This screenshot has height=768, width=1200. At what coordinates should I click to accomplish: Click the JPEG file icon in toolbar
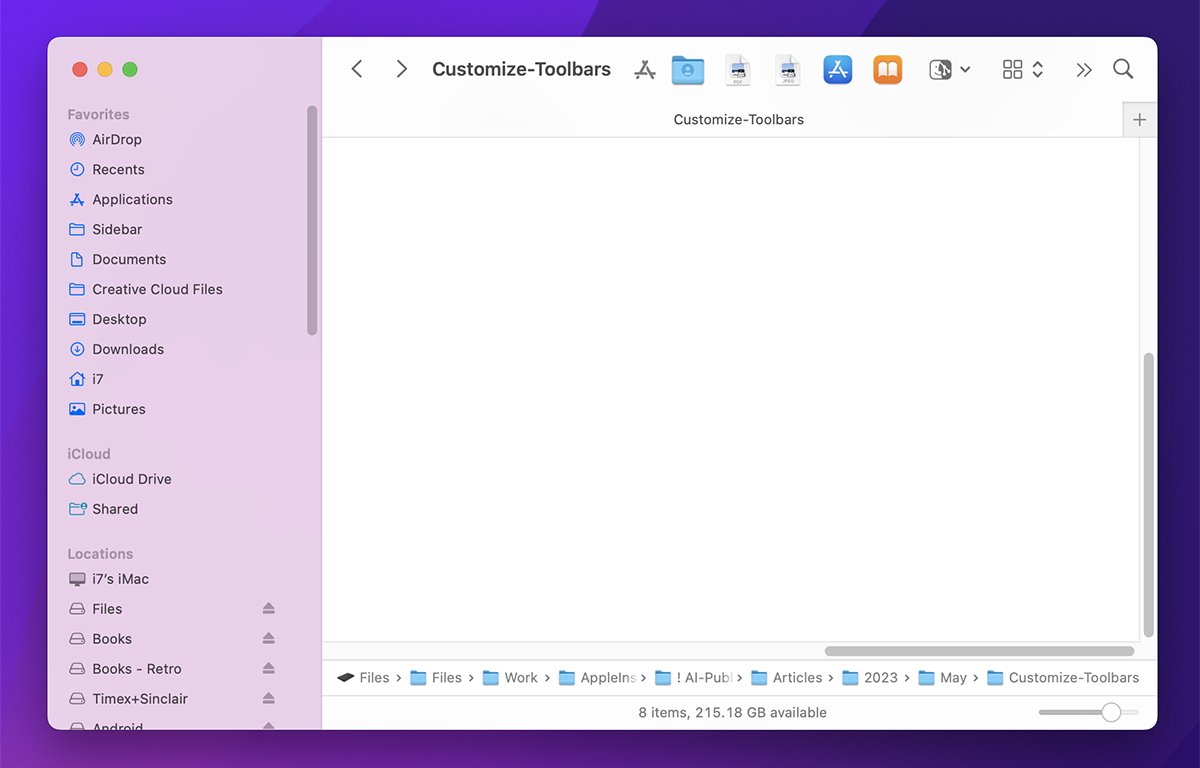[x=788, y=70]
